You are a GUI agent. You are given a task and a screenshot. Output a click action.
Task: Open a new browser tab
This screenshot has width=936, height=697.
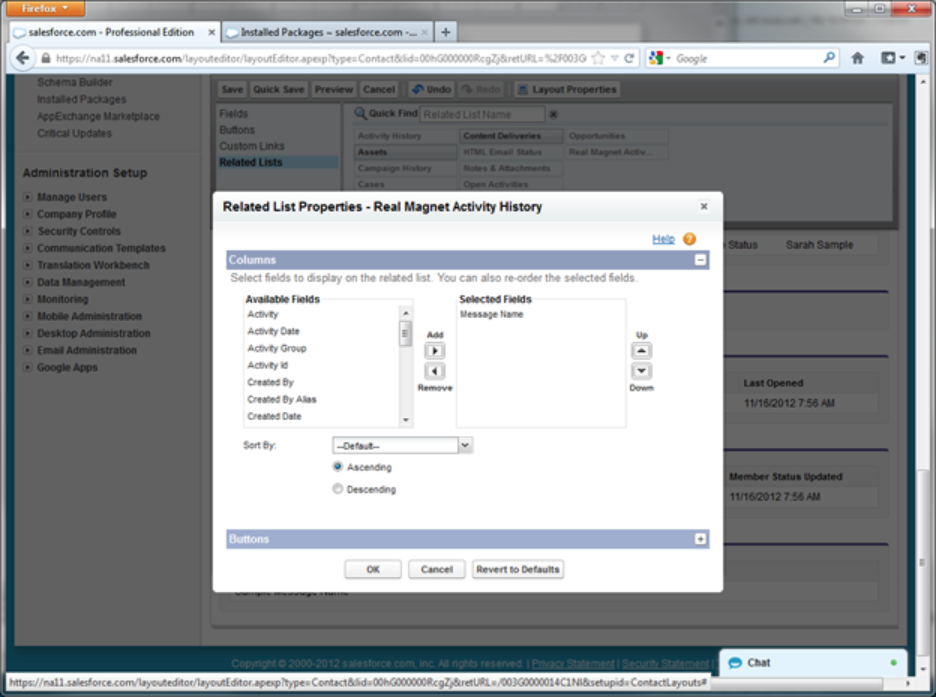click(445, 32)
